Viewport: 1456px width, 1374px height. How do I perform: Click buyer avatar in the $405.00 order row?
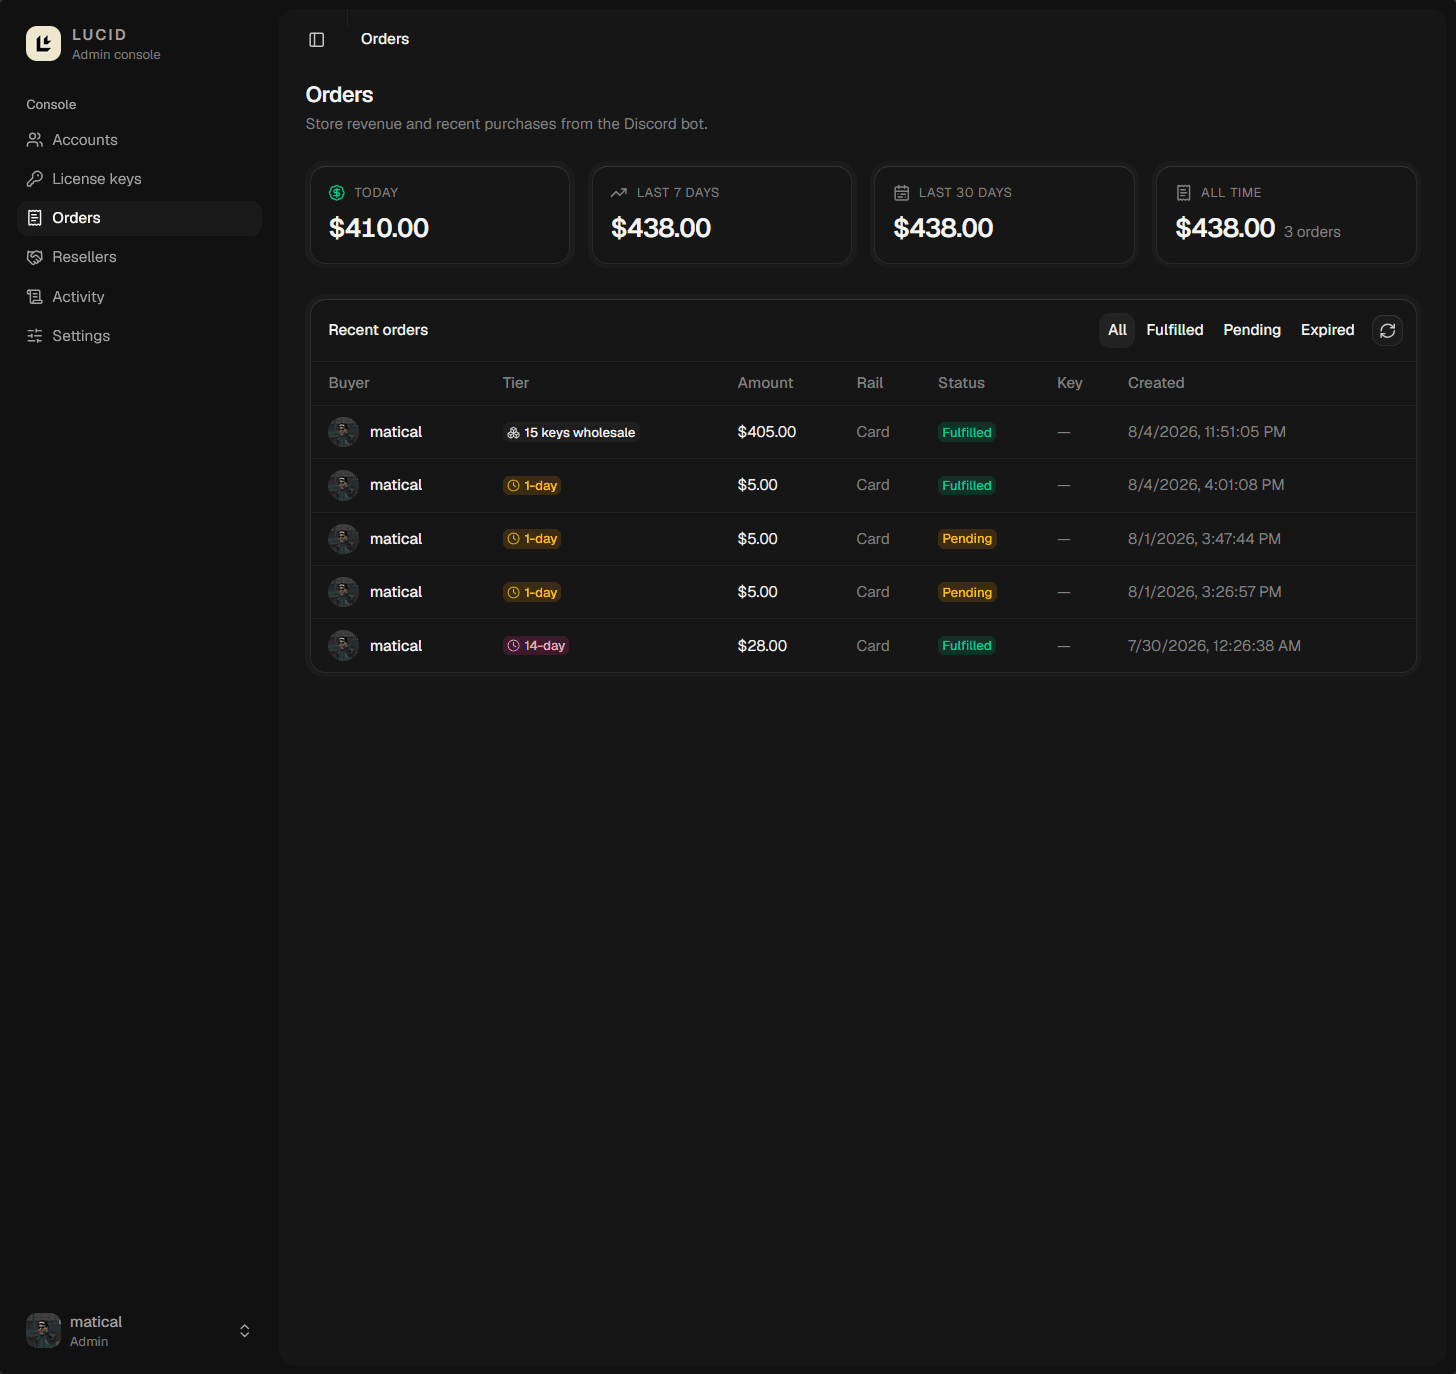coord(344,432)
